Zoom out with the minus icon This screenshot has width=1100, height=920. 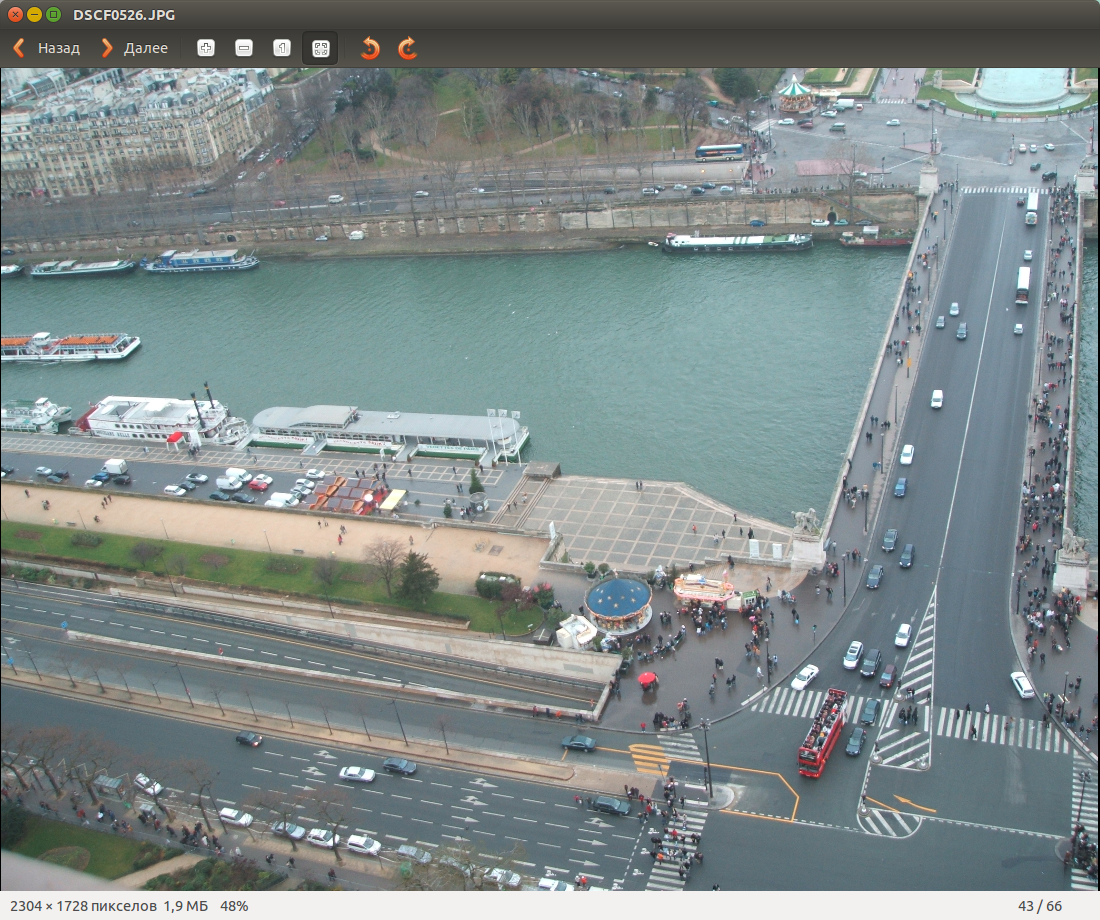tap(243, 48)
